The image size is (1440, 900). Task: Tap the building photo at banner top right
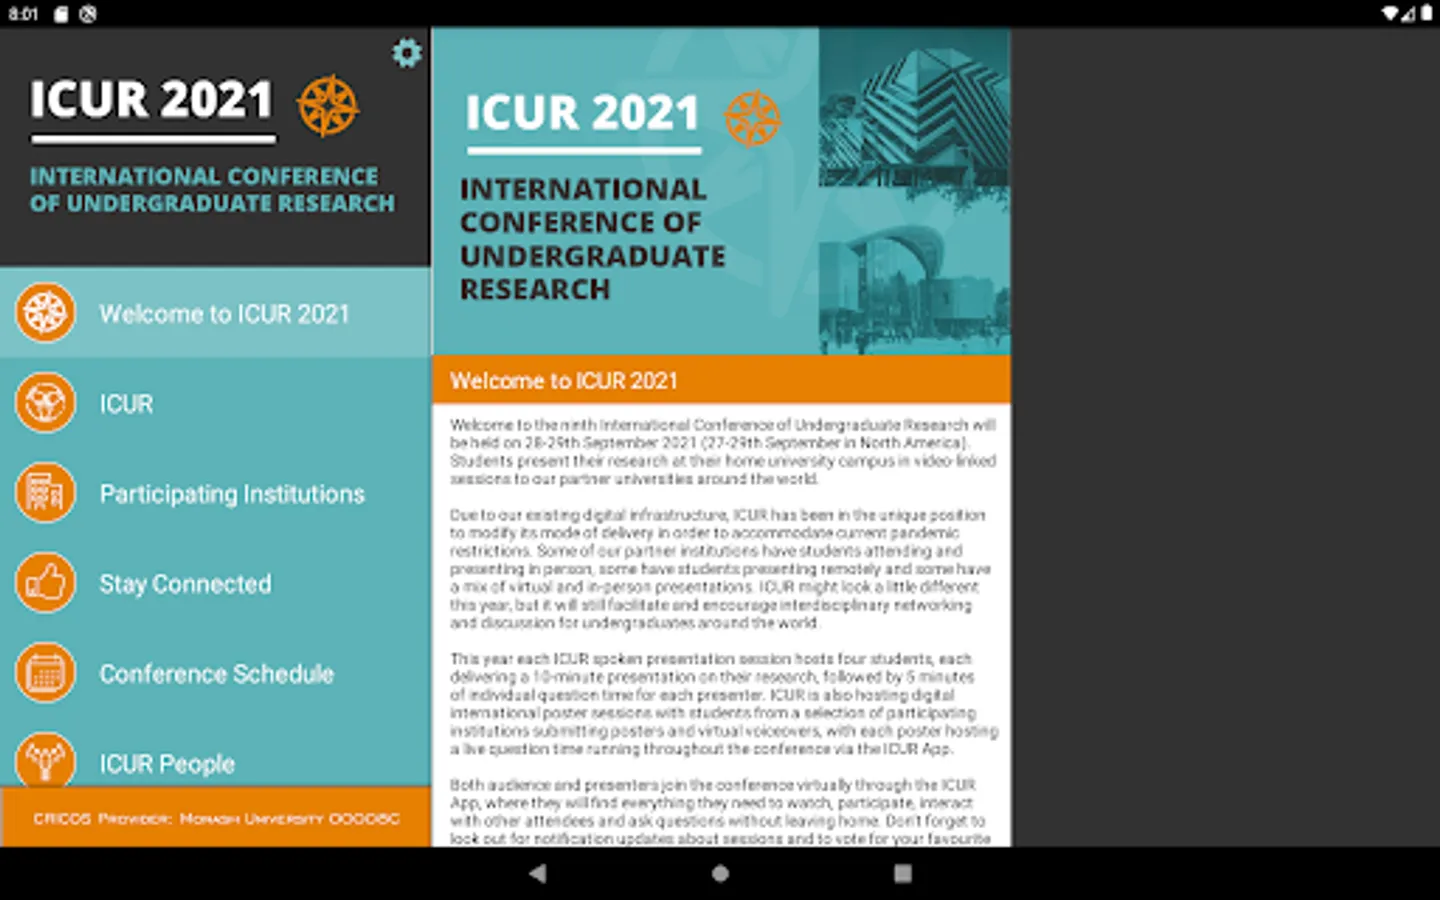914,107
